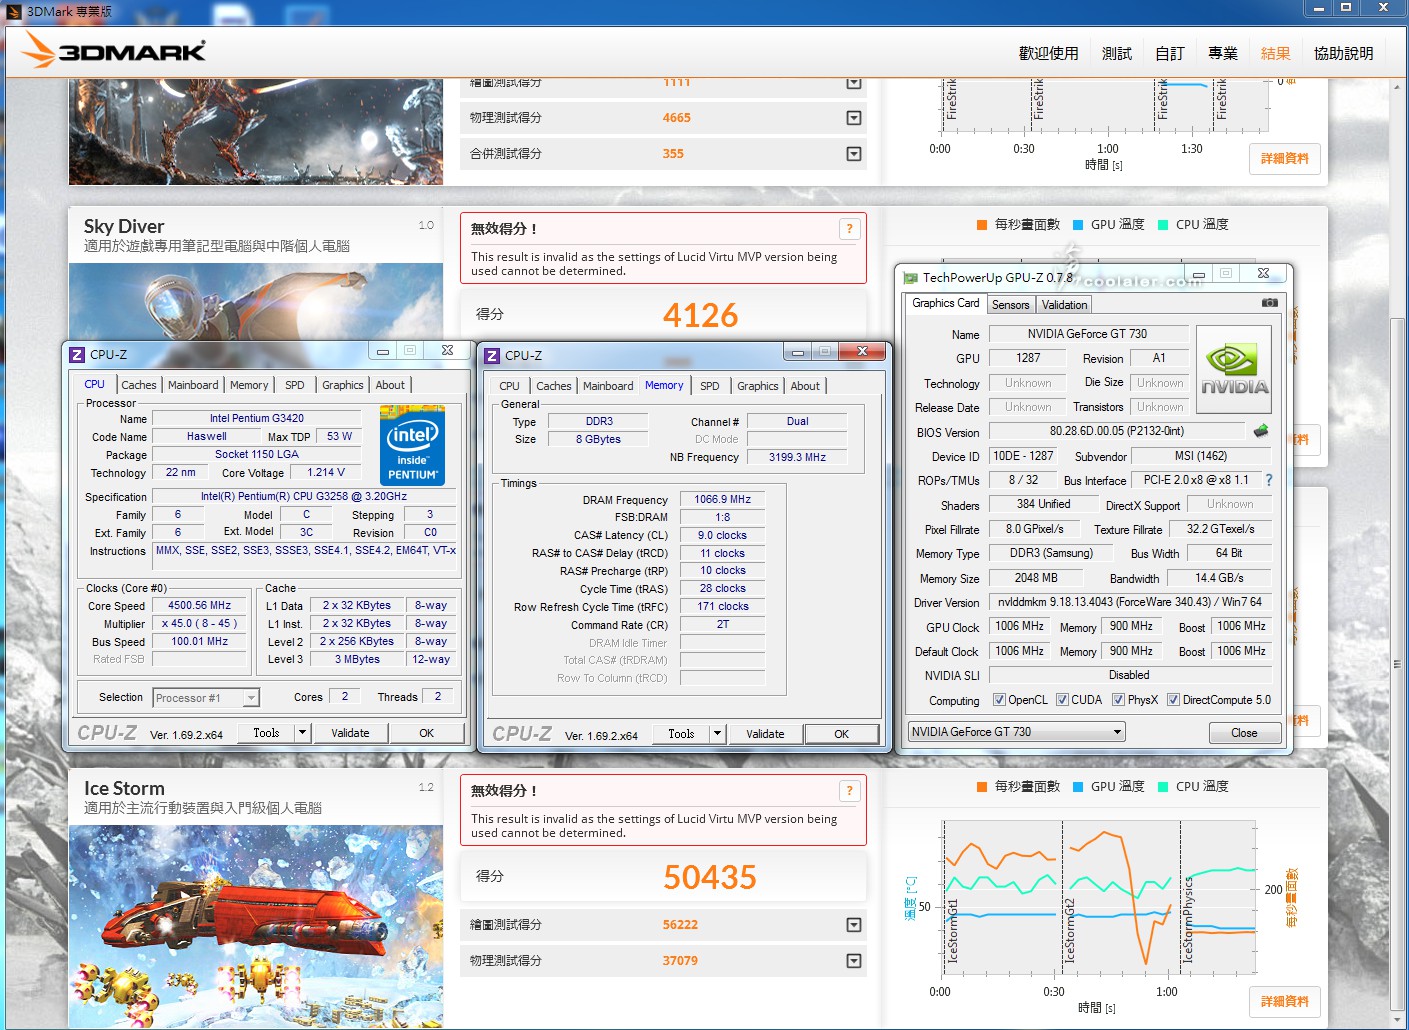This screenshot has width=1409, height=1030.
Task: Toggle the PhysX checkbox in GPU-Z
Action: (1118, 700)
